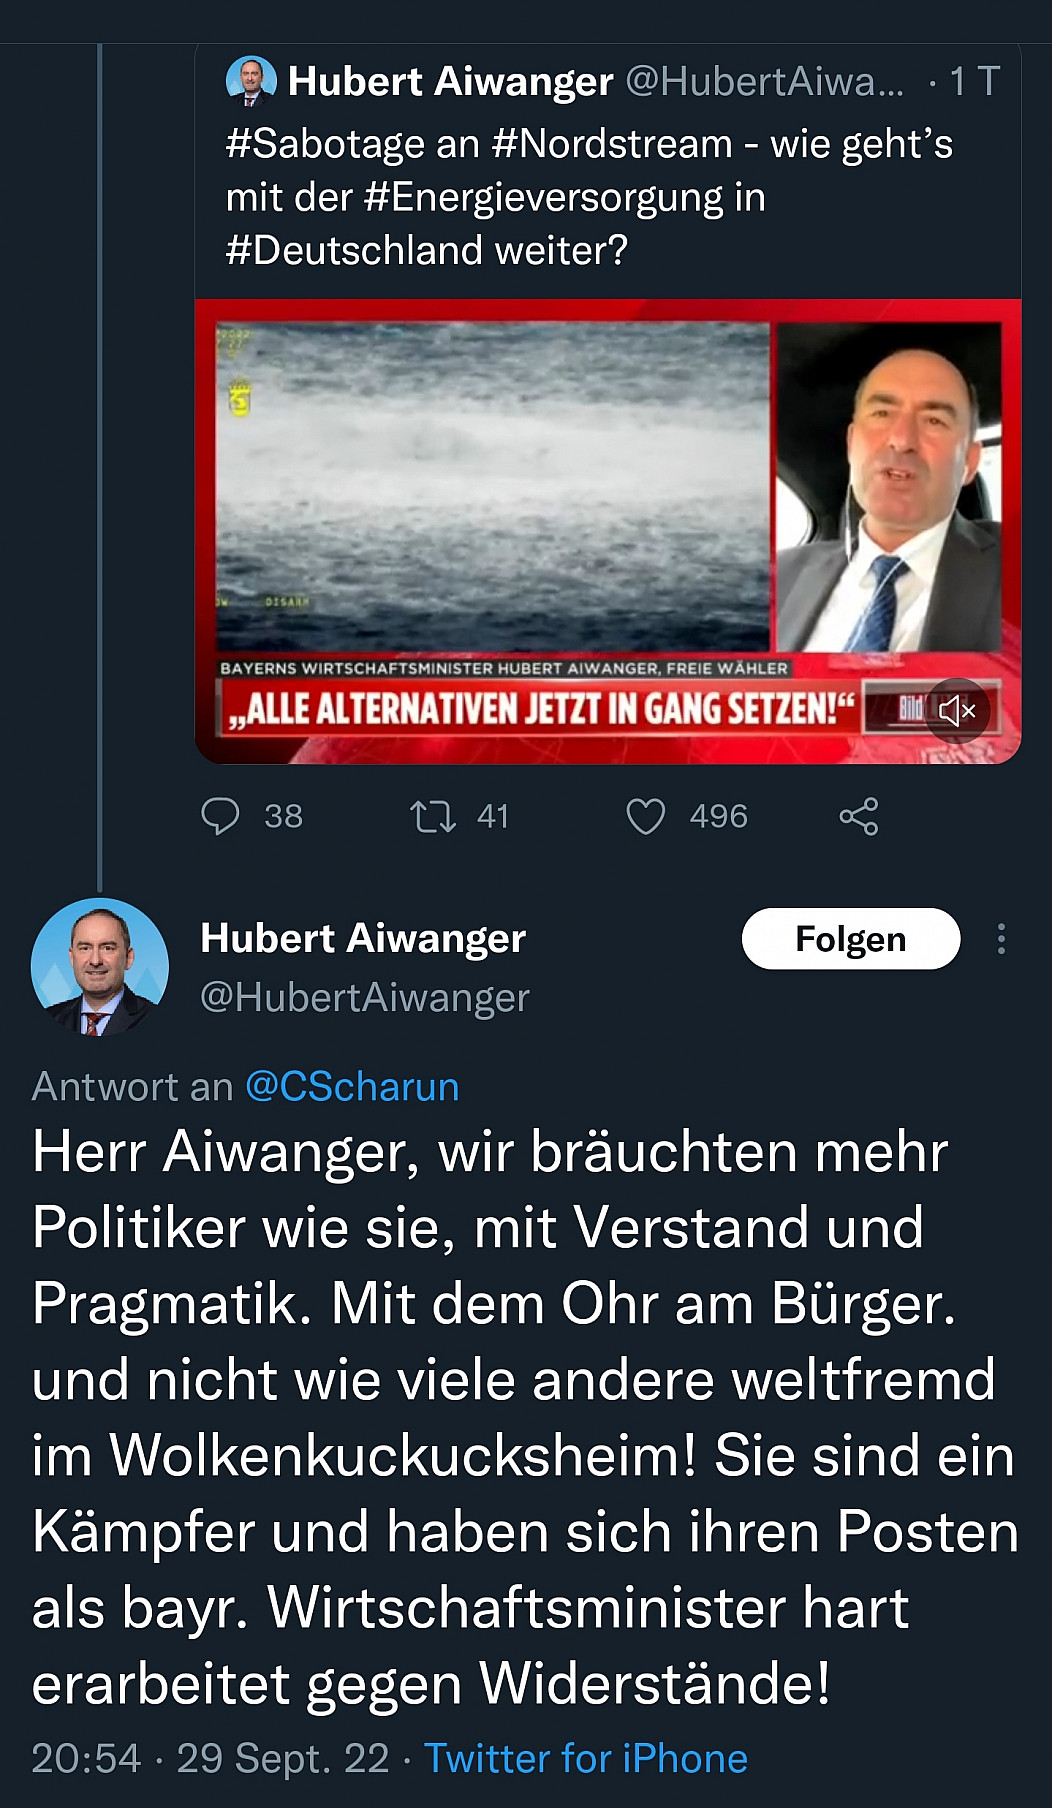This screenshot has height=1808, width=1052.
Task: Tap the Folgen button
Action: pyautogui.click(x=851, y=939)
